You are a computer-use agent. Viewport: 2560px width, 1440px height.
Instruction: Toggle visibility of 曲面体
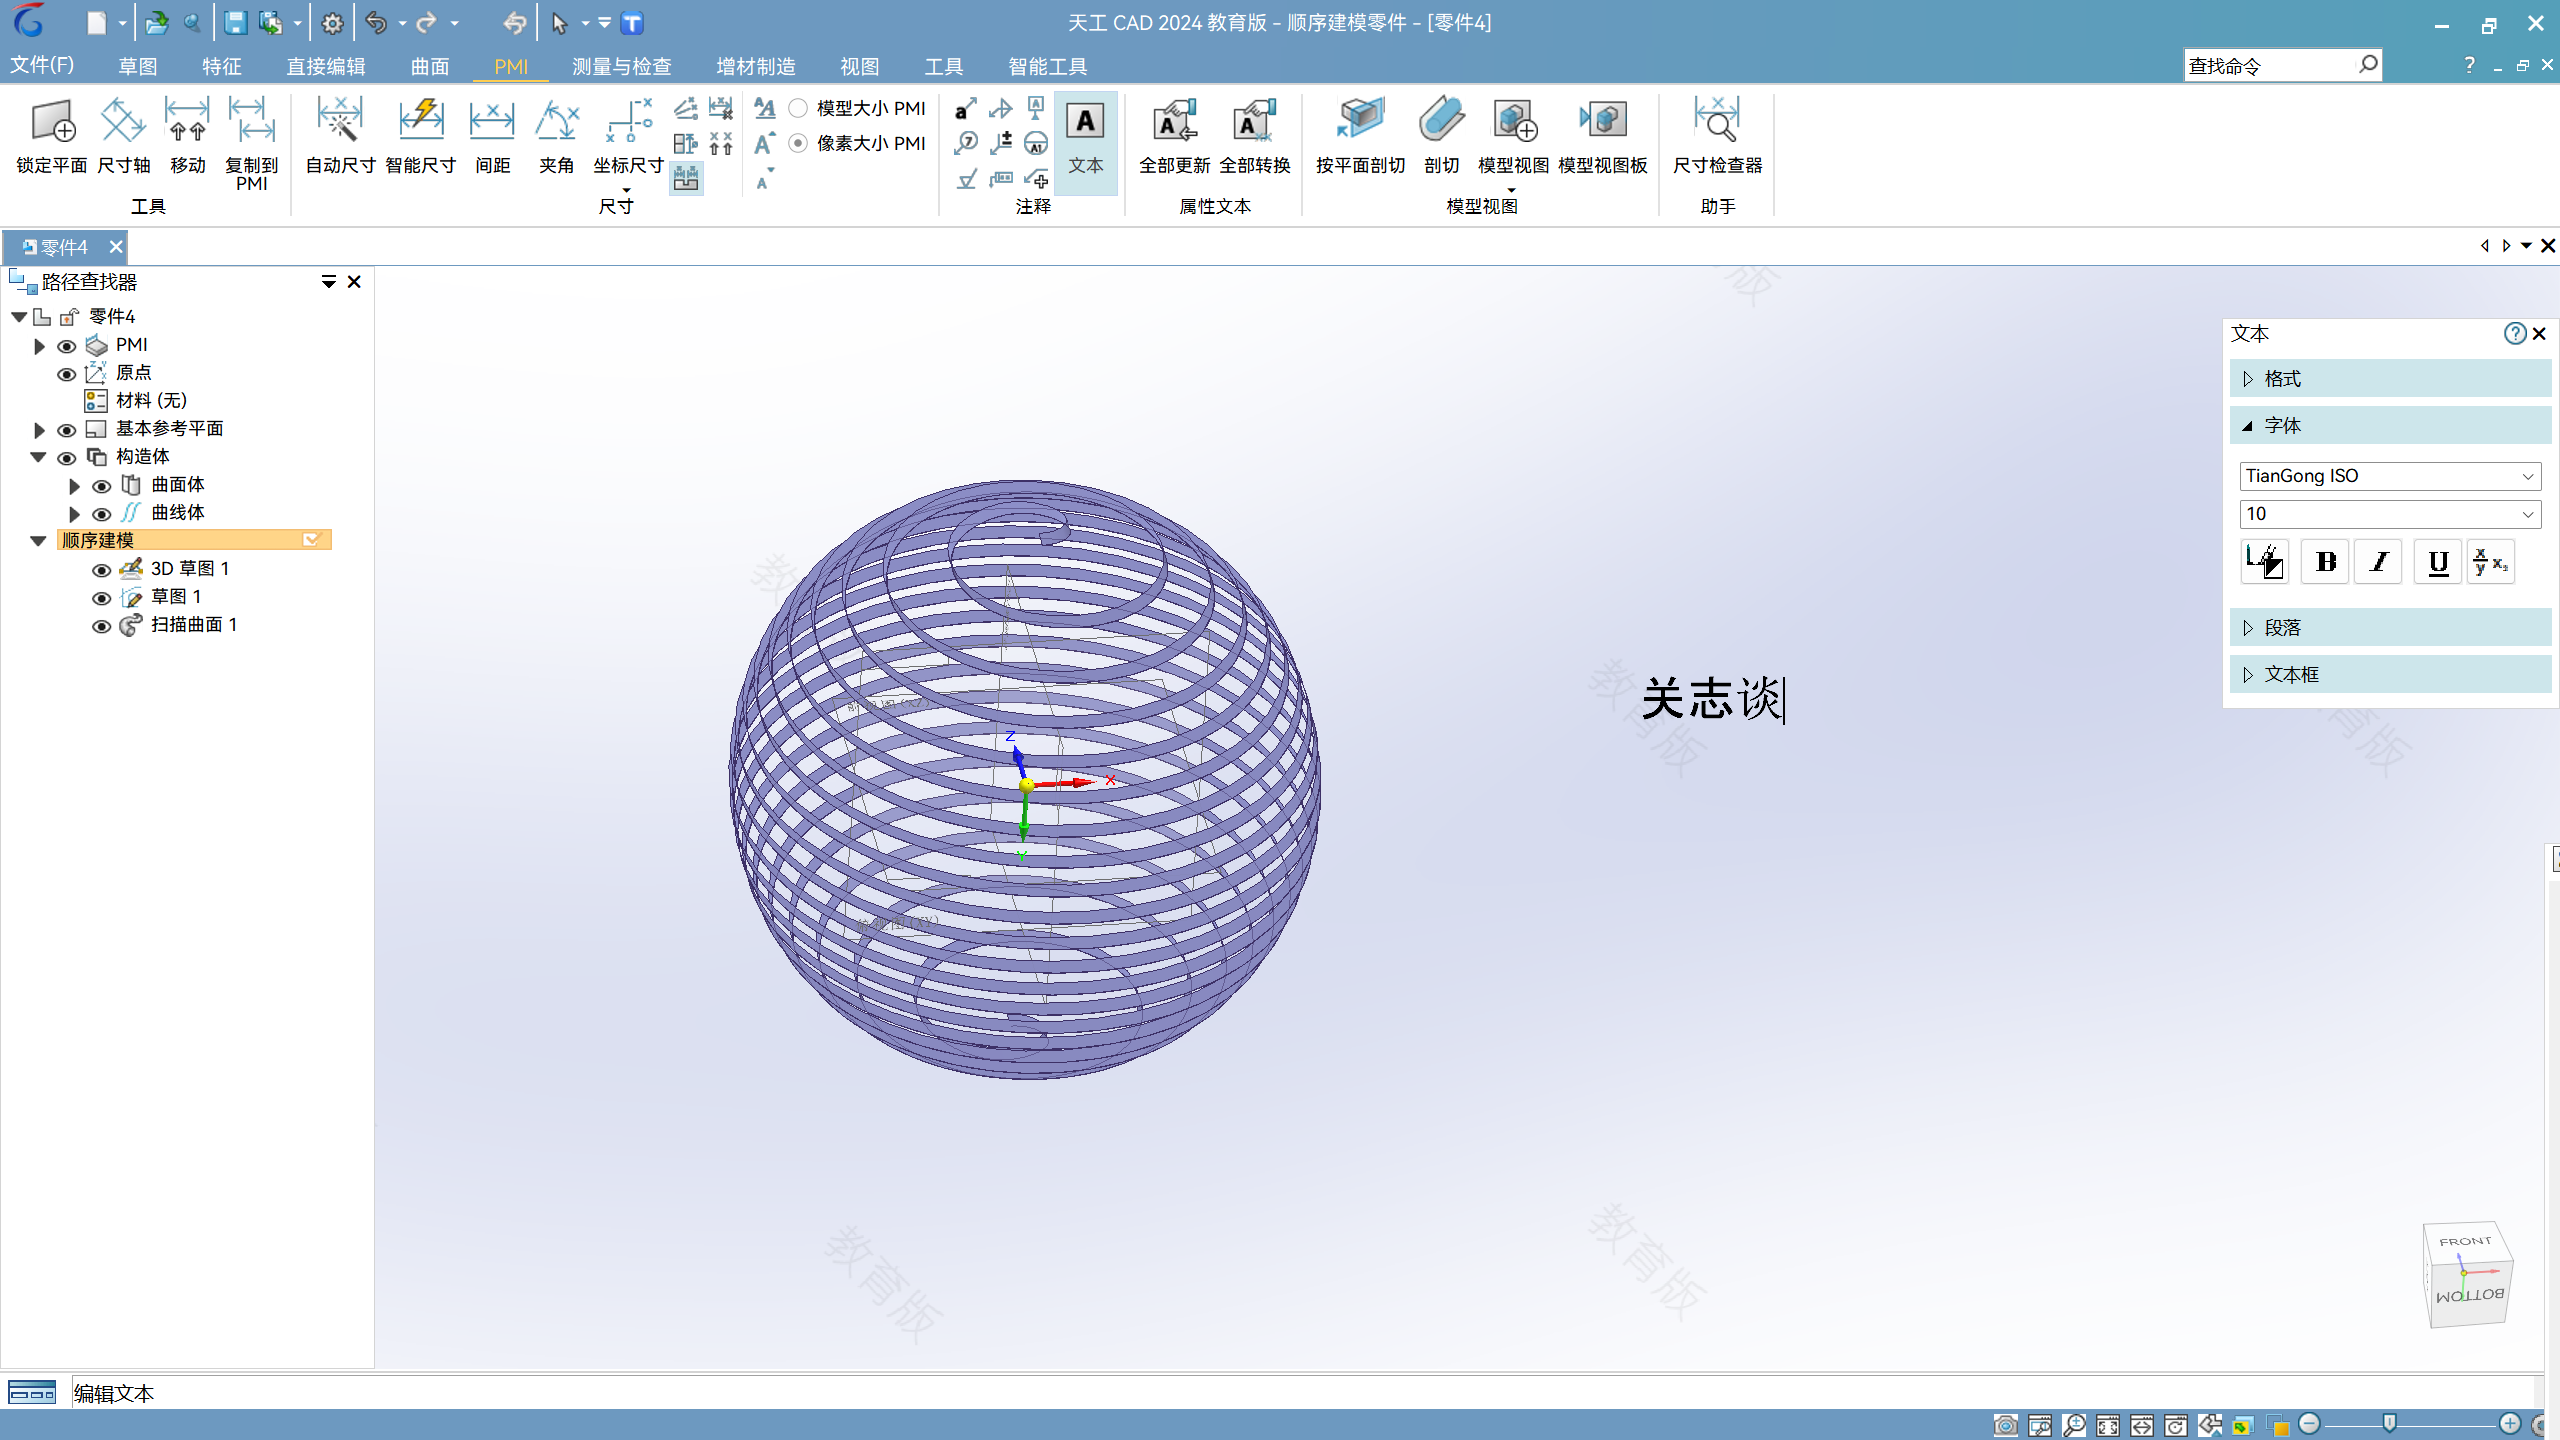point(101,486)
